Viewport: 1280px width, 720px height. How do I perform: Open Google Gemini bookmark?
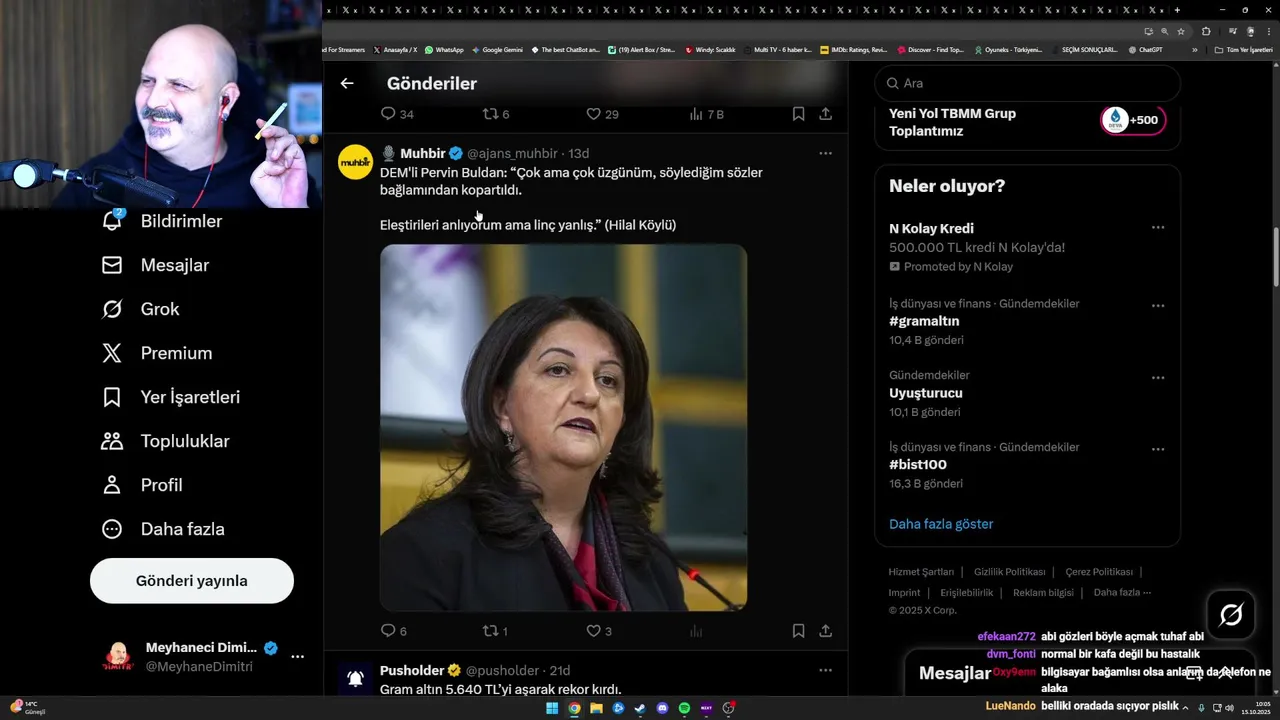click(497, 50)
